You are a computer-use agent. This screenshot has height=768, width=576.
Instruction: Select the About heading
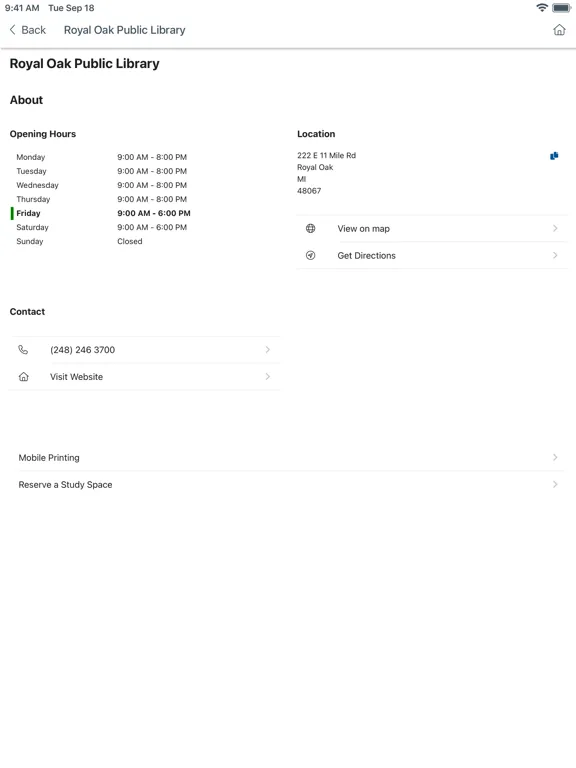tap(26, 100)
